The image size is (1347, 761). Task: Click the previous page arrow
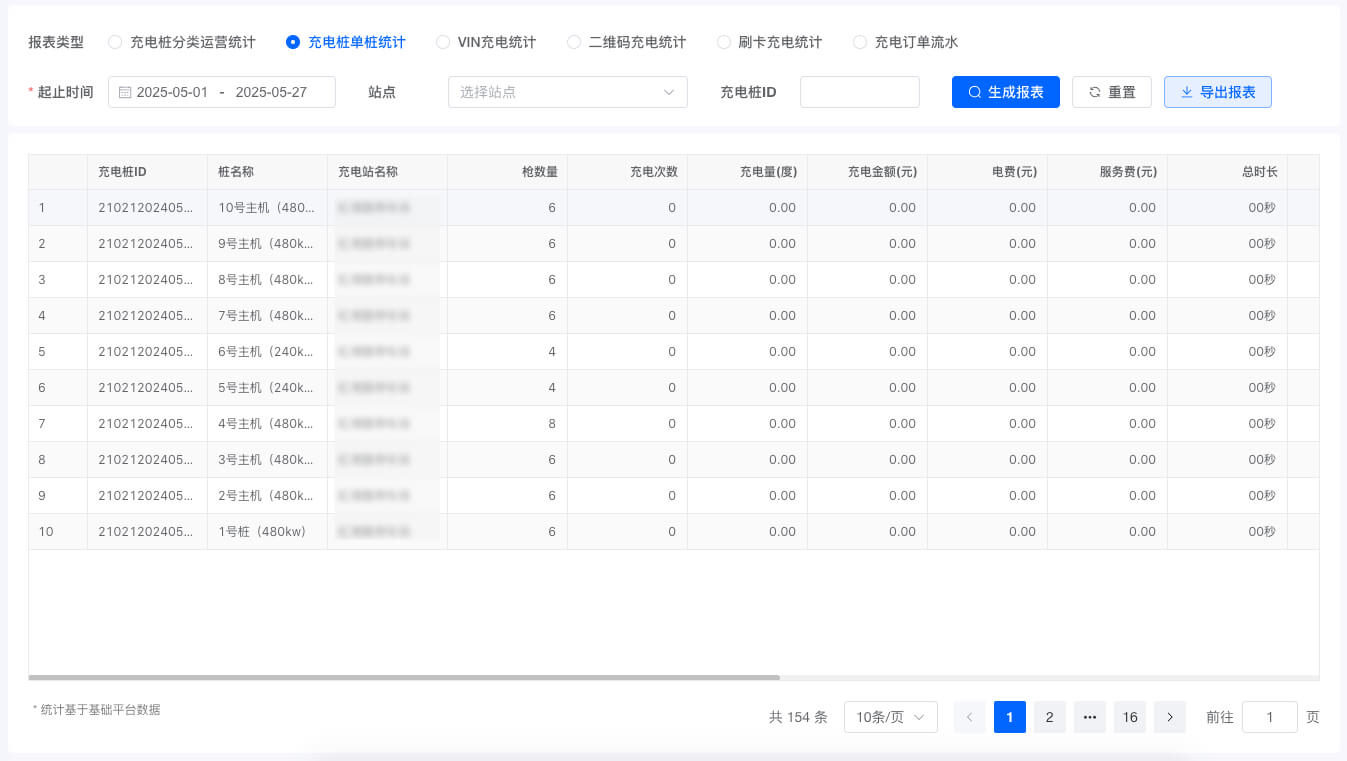969,717
